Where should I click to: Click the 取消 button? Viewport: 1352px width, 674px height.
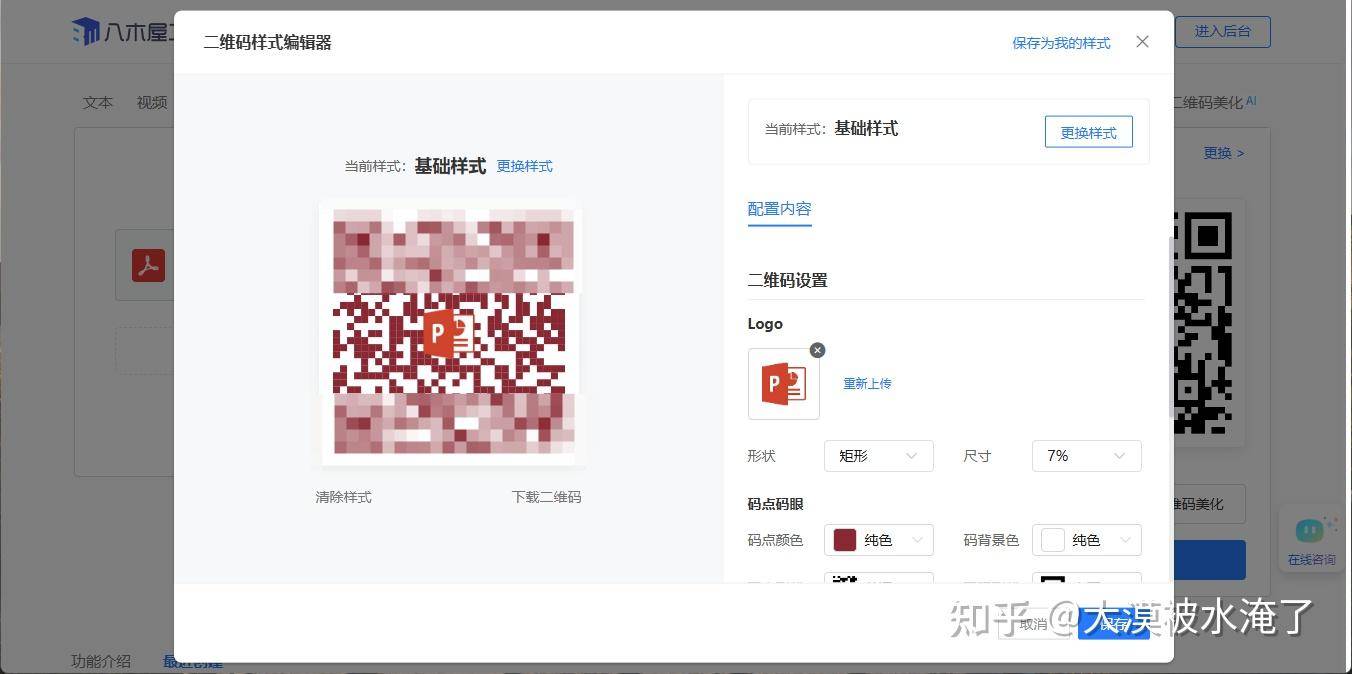coord(1034,624)
